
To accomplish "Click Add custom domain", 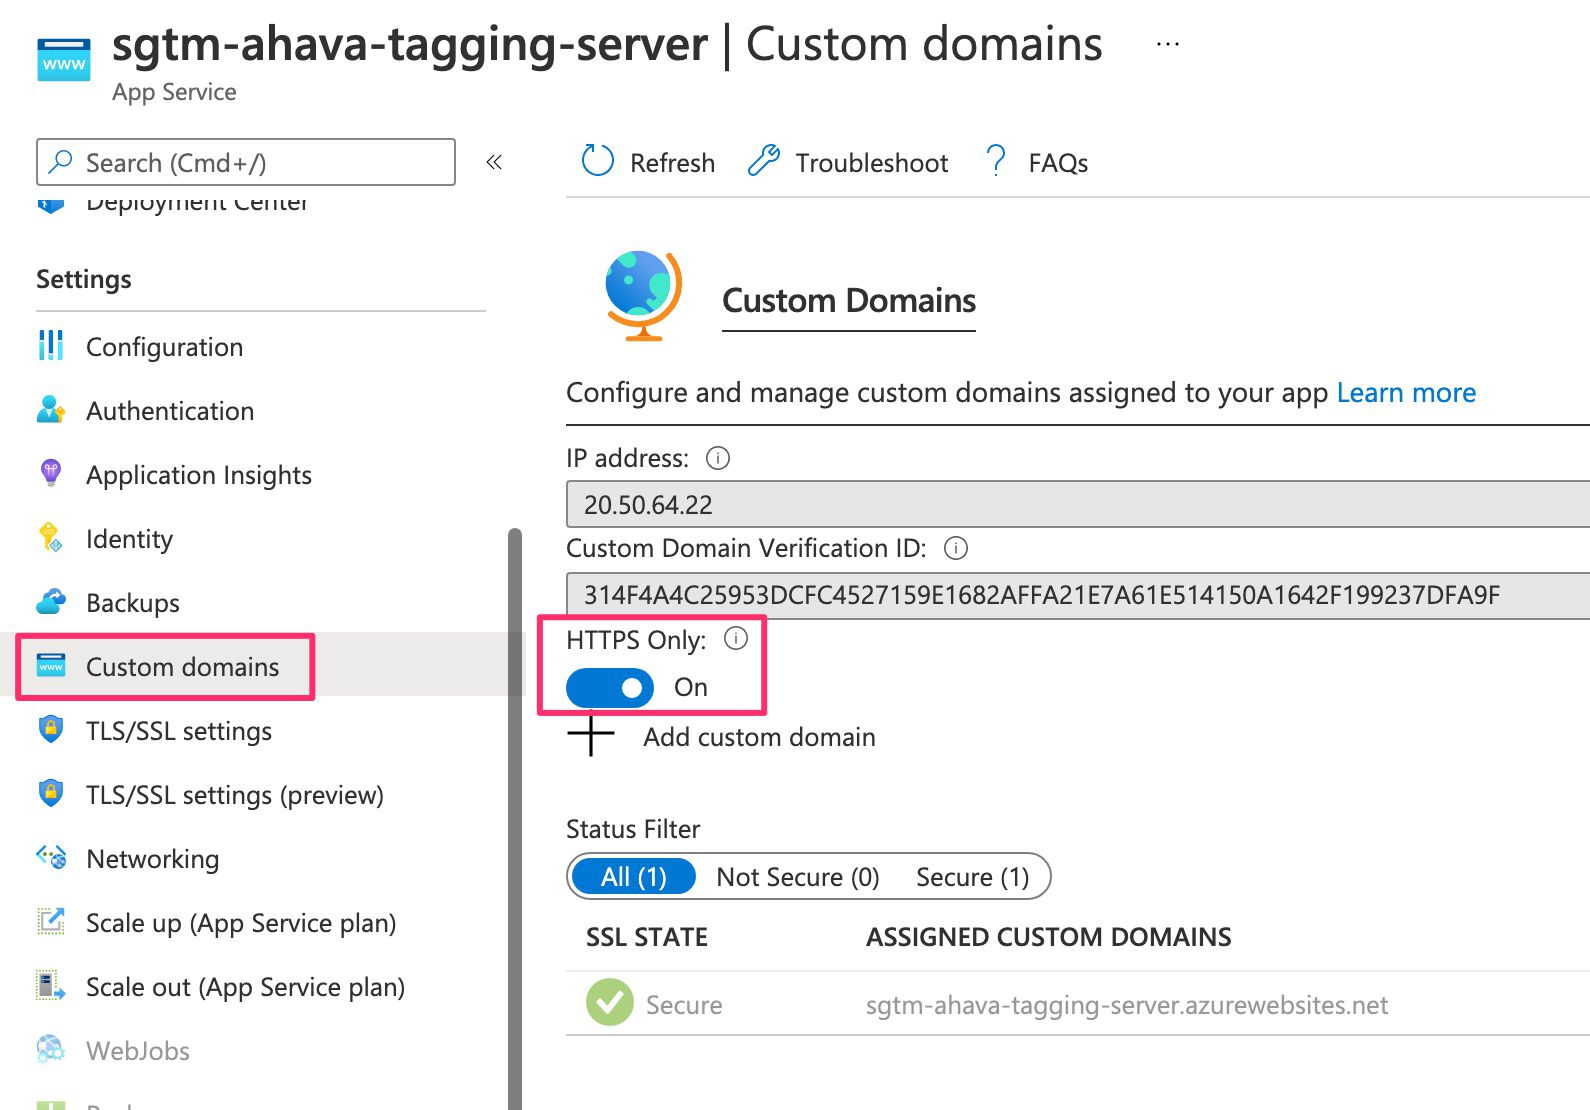I will pyautogui.click(x=759, y=737).
